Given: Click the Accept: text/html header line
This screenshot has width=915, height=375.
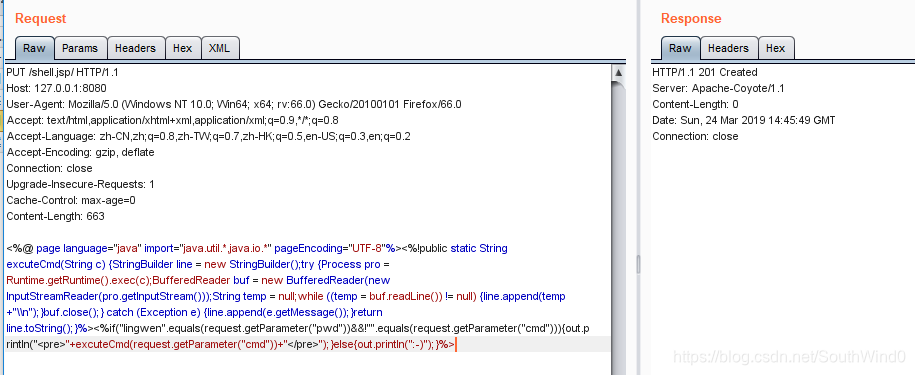Looking at the screenshot, I should (x=173, y=120).
